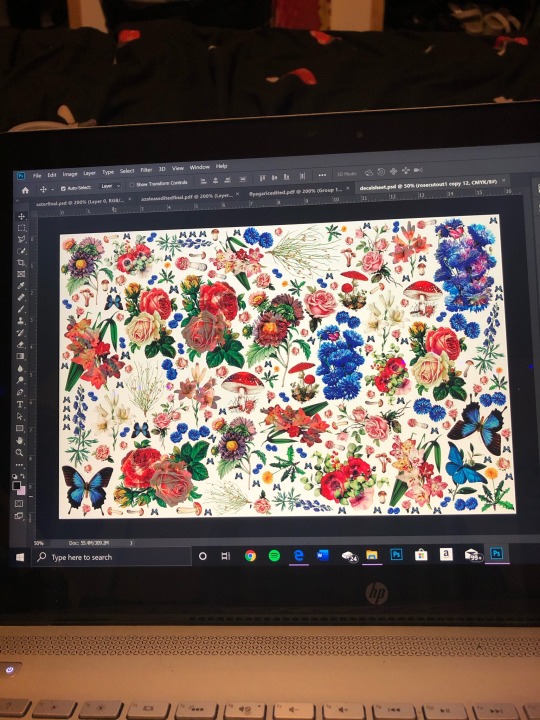Toggle the Auto-Select checkbox
This screenshot has height=720, width=540.
point(63,188)
